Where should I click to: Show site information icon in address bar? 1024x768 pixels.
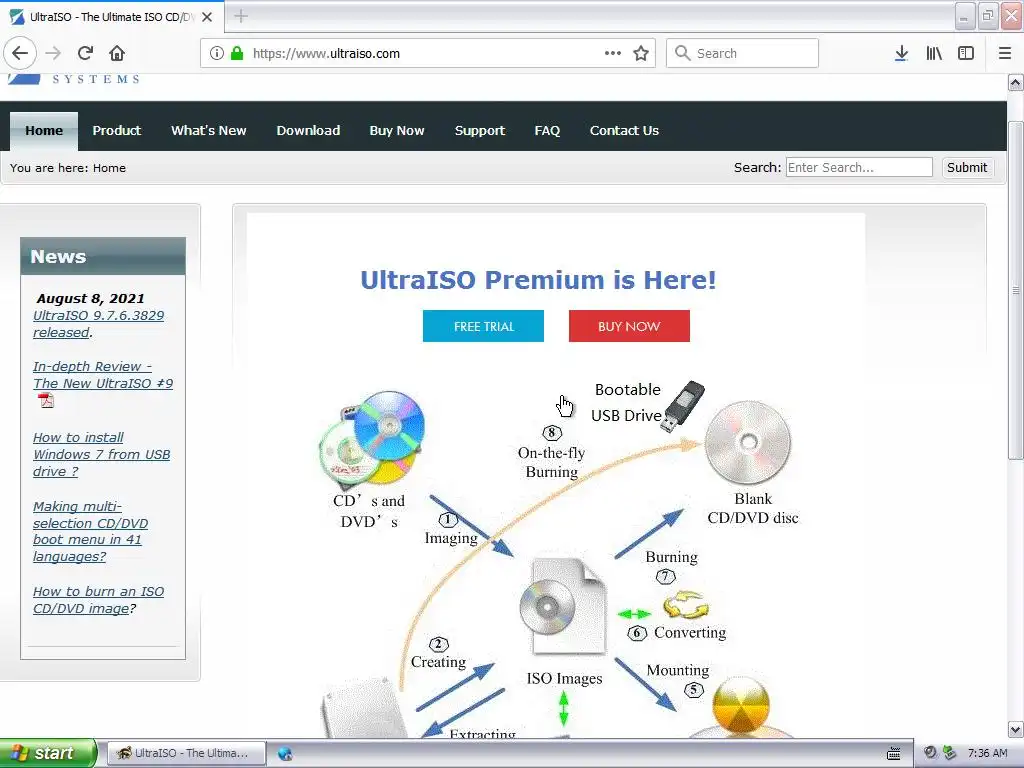[216, 53]
